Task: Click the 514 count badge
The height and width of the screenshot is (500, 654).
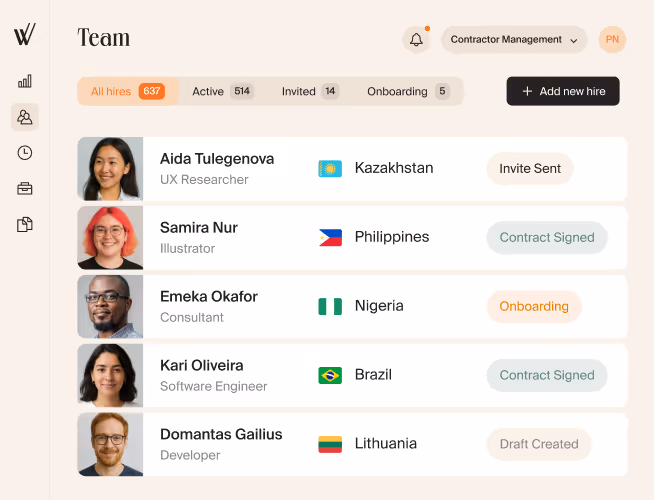Action: click(x=242, y=91)
